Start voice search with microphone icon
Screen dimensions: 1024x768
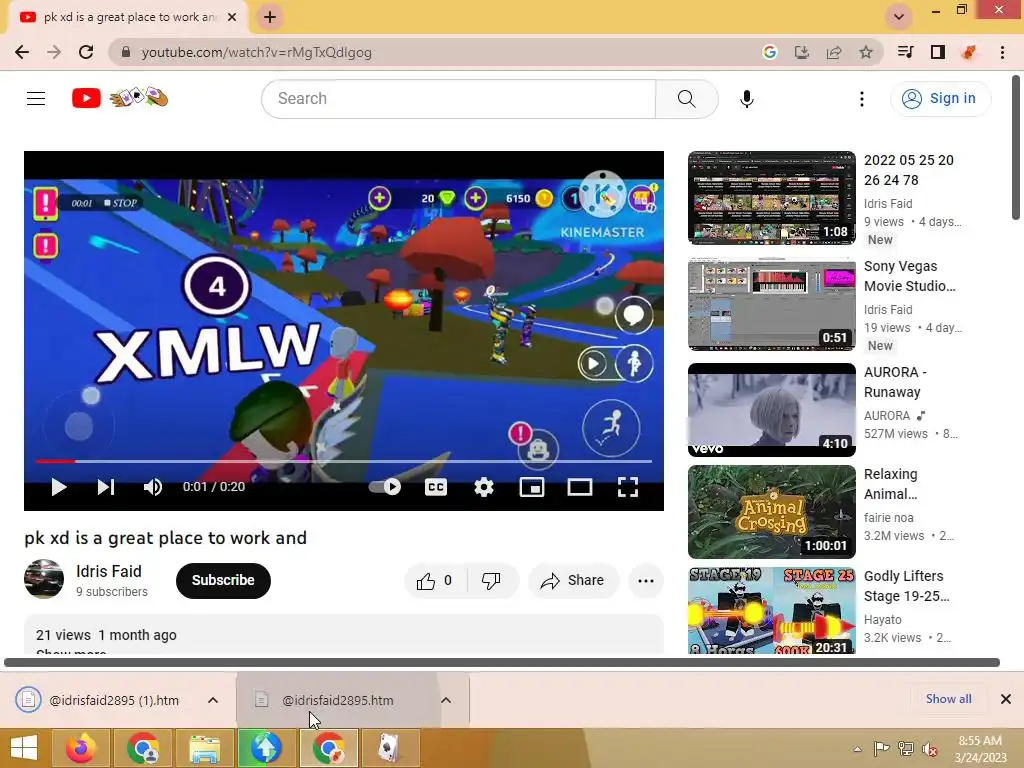[x=746, y=99]
